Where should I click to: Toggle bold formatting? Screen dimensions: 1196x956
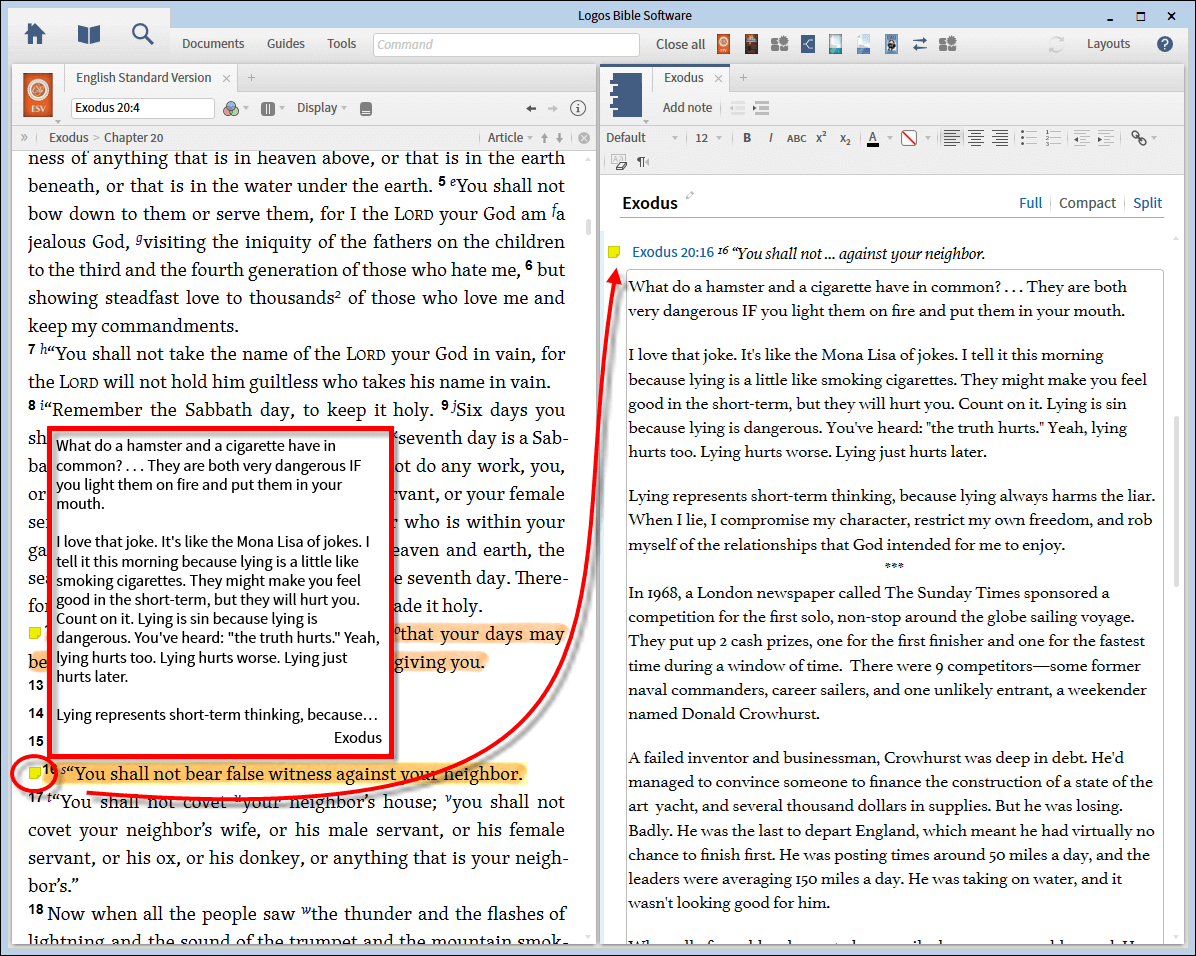click(x=747, y=138)
